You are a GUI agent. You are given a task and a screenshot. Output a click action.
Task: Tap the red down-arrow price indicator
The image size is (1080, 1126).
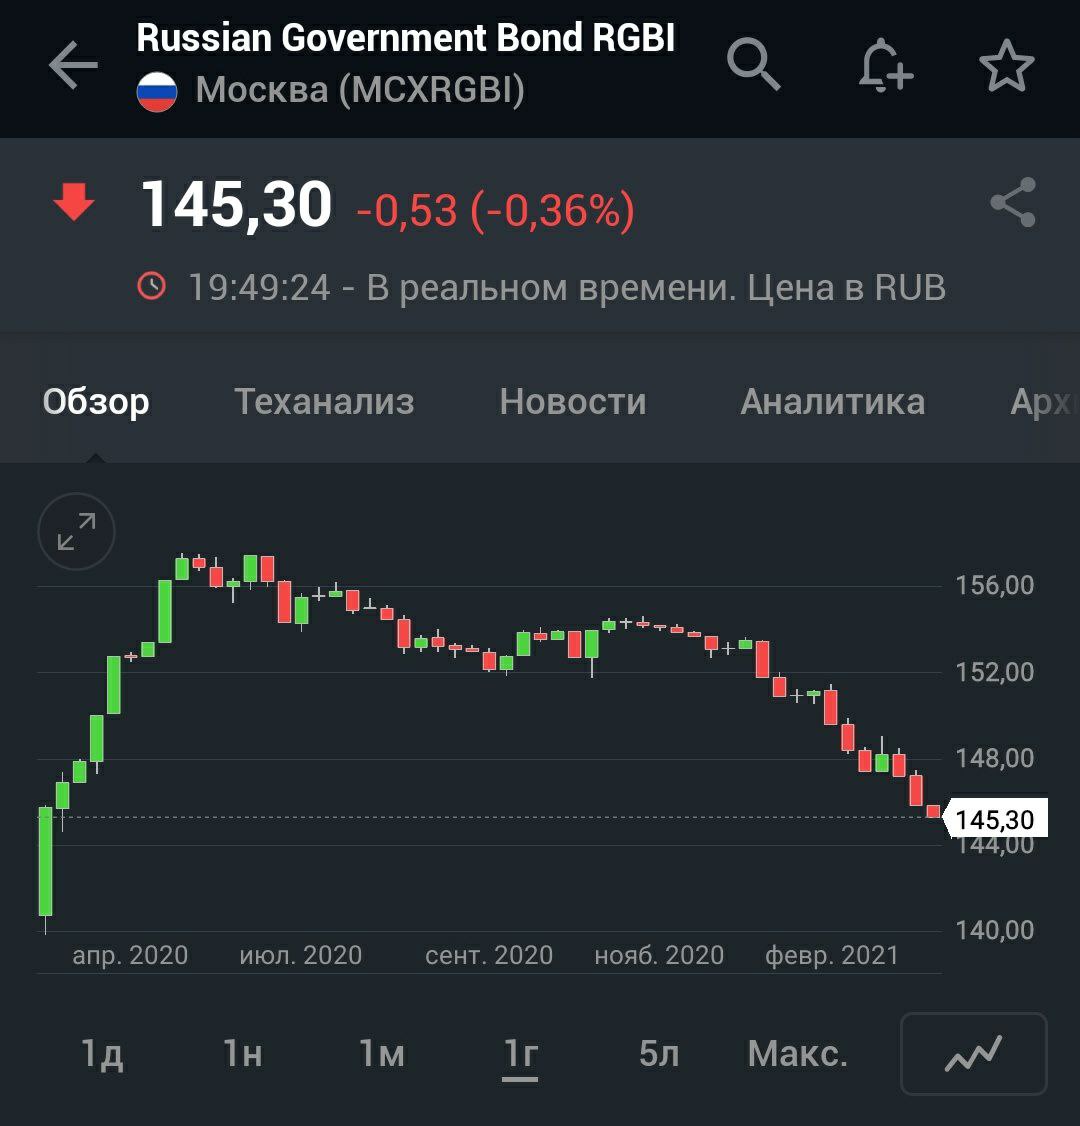pyautogui.click(x=74, y=204)
